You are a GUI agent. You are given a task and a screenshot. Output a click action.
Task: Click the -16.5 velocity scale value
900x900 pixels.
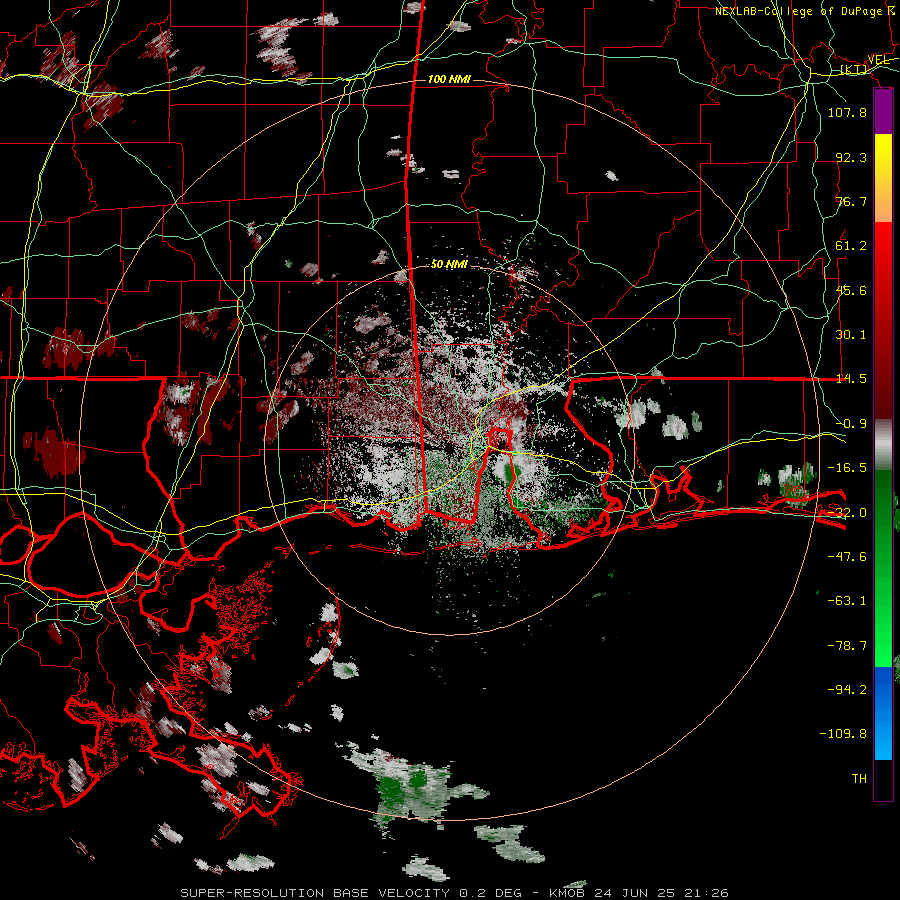point(847,468)
